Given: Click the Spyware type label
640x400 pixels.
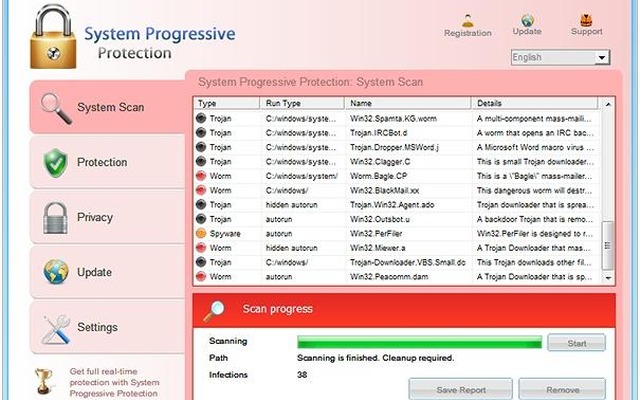Looking at the screenshot, I should (225, 233).
